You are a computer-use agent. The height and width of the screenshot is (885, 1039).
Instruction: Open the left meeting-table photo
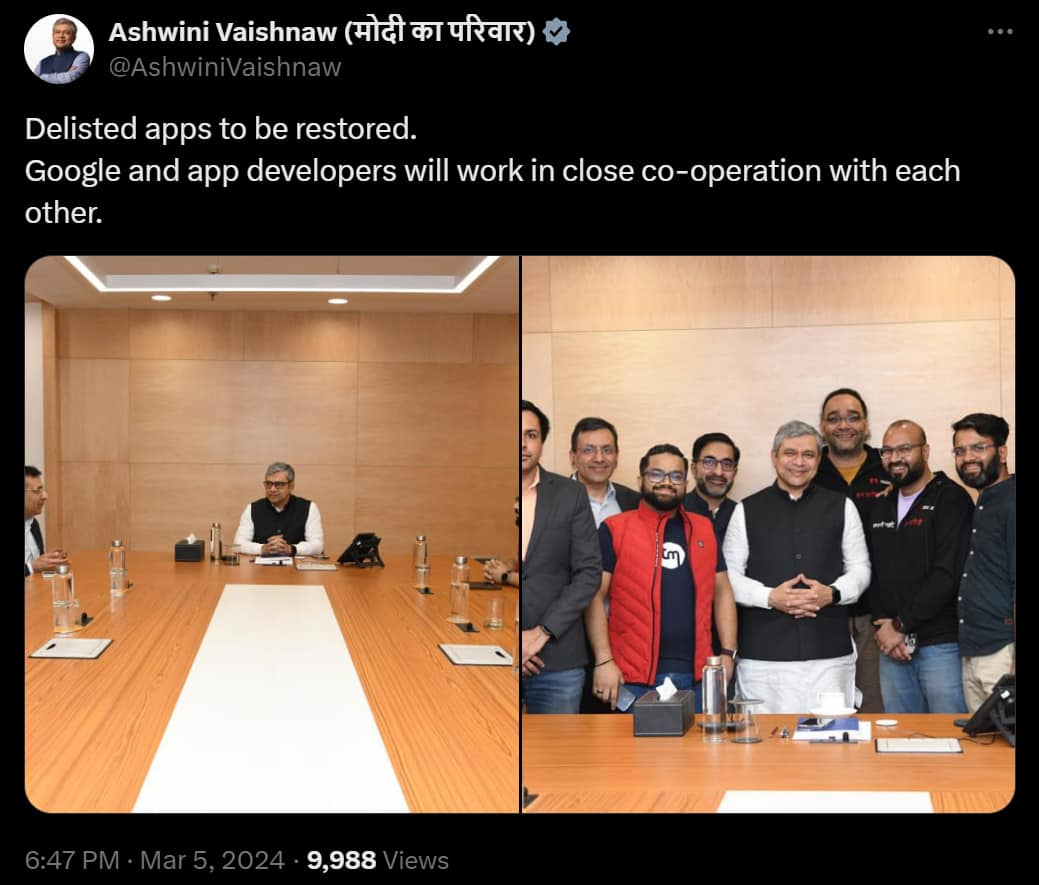pos(272,534)
